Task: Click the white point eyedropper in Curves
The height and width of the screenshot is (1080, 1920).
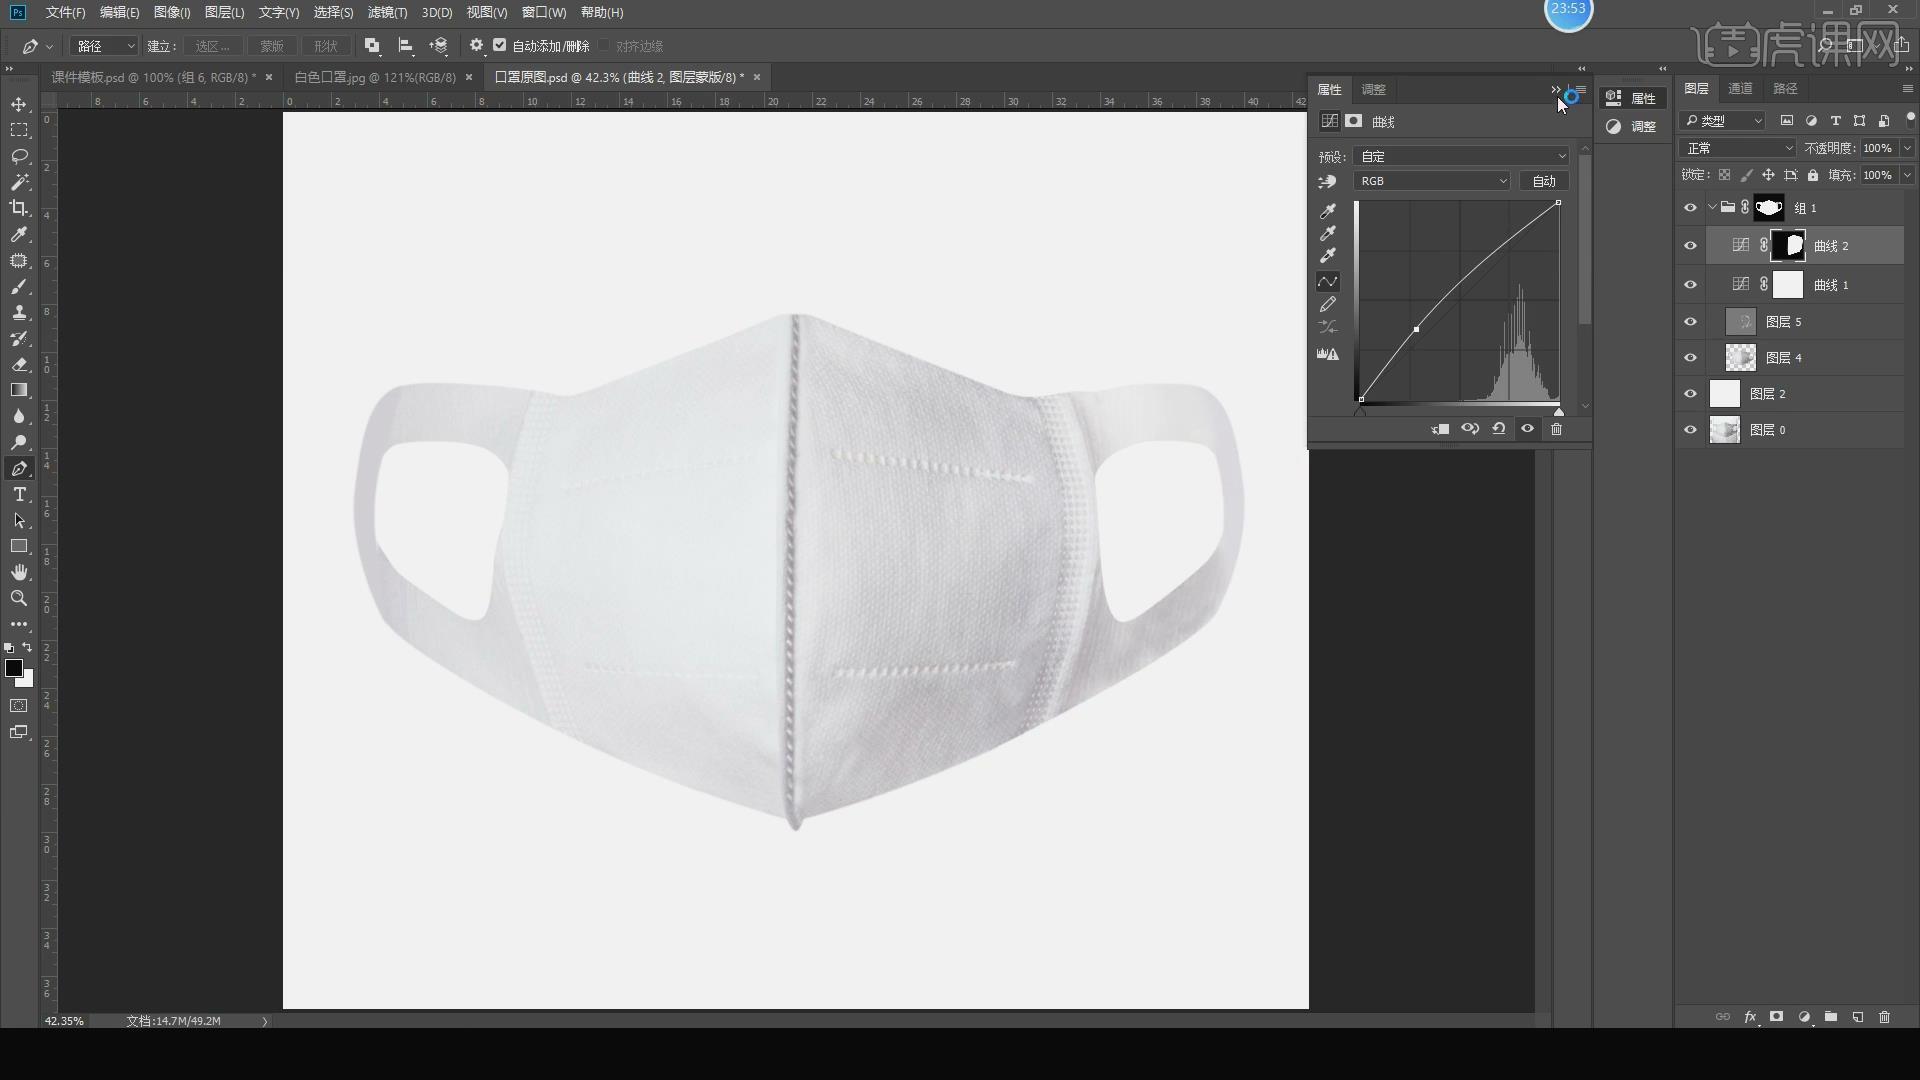Action: click(1328, 256)
